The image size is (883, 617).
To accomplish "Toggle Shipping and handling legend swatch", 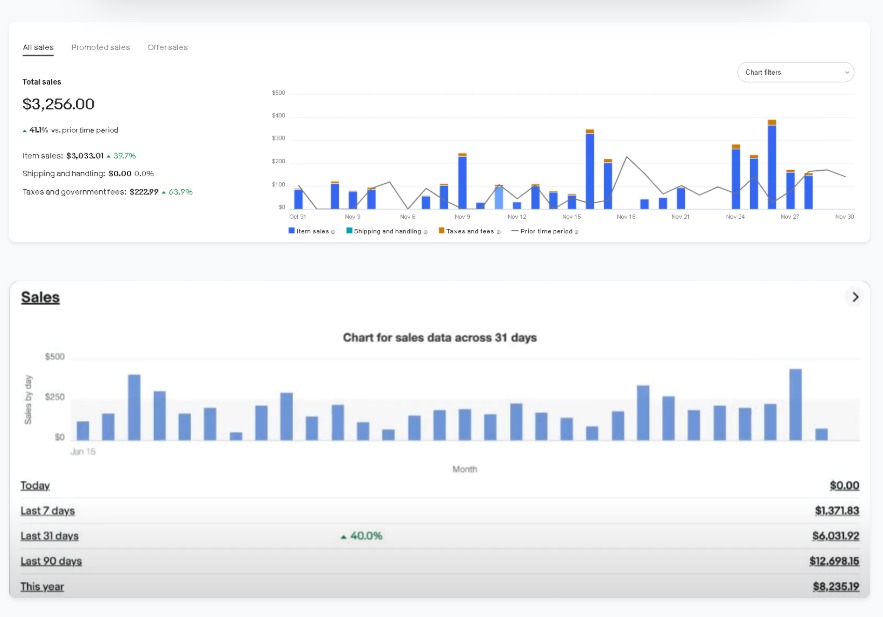I will [x=349, y=231].
